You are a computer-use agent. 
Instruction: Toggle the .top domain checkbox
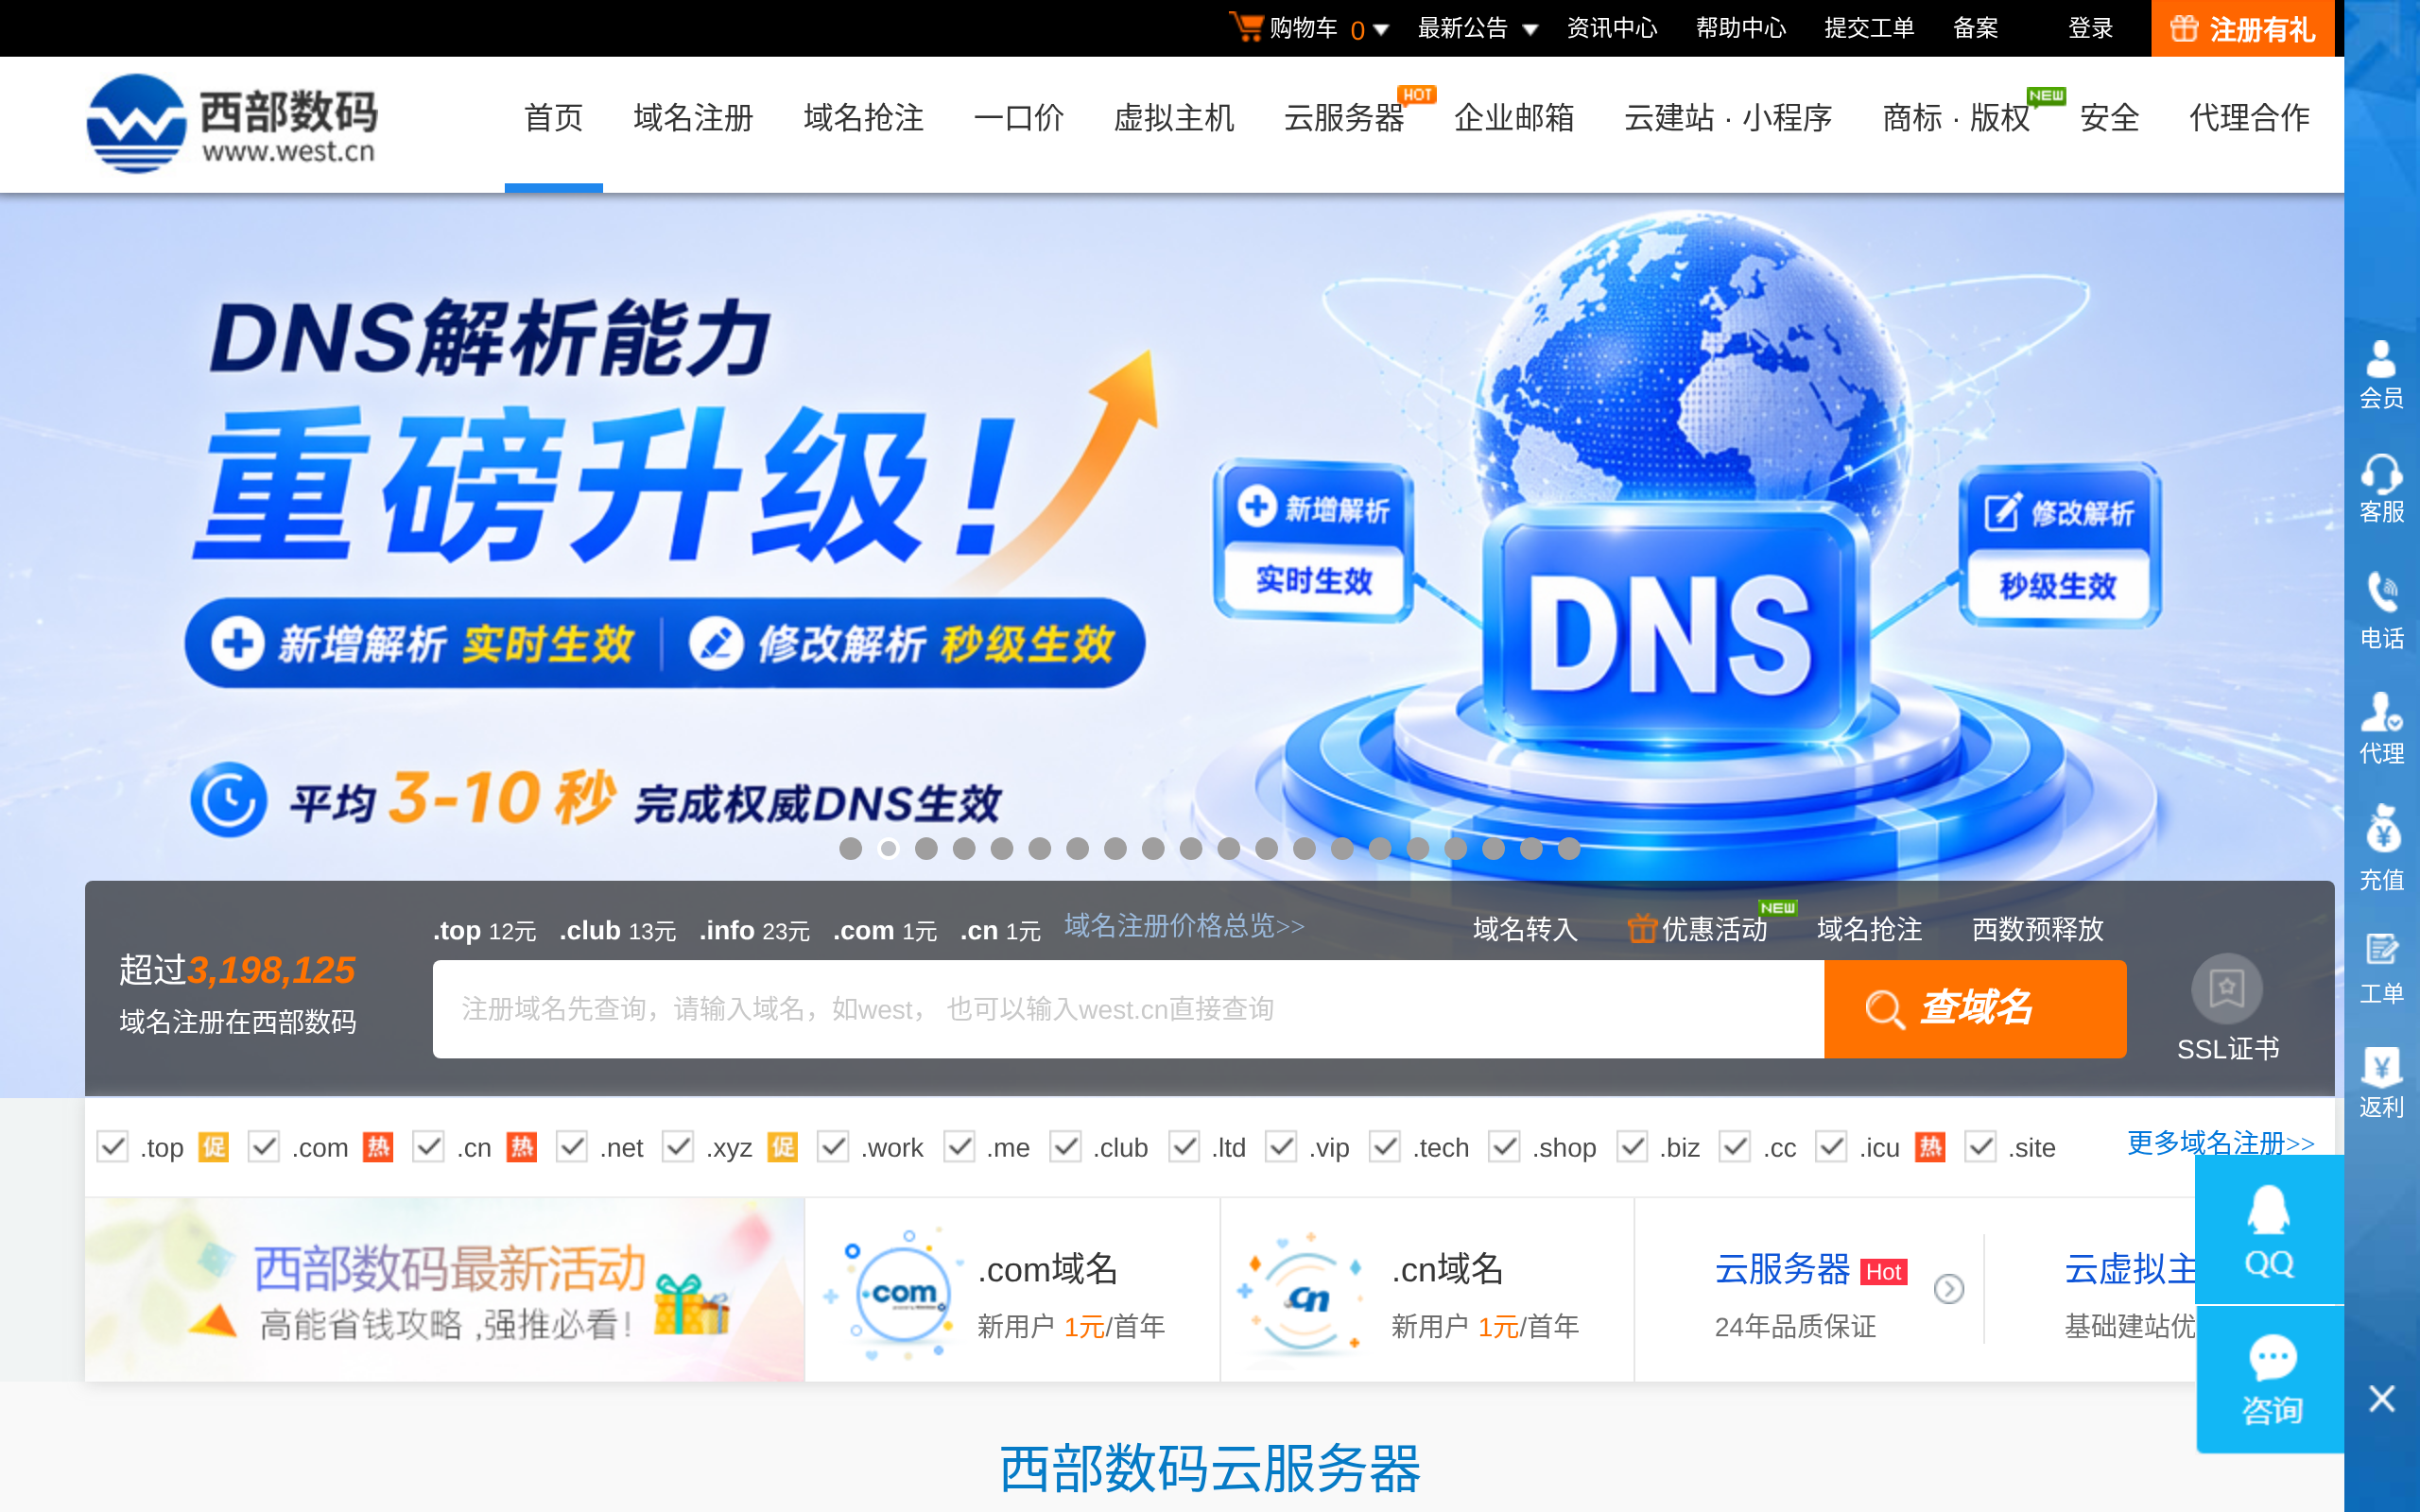coord(113,1147)
